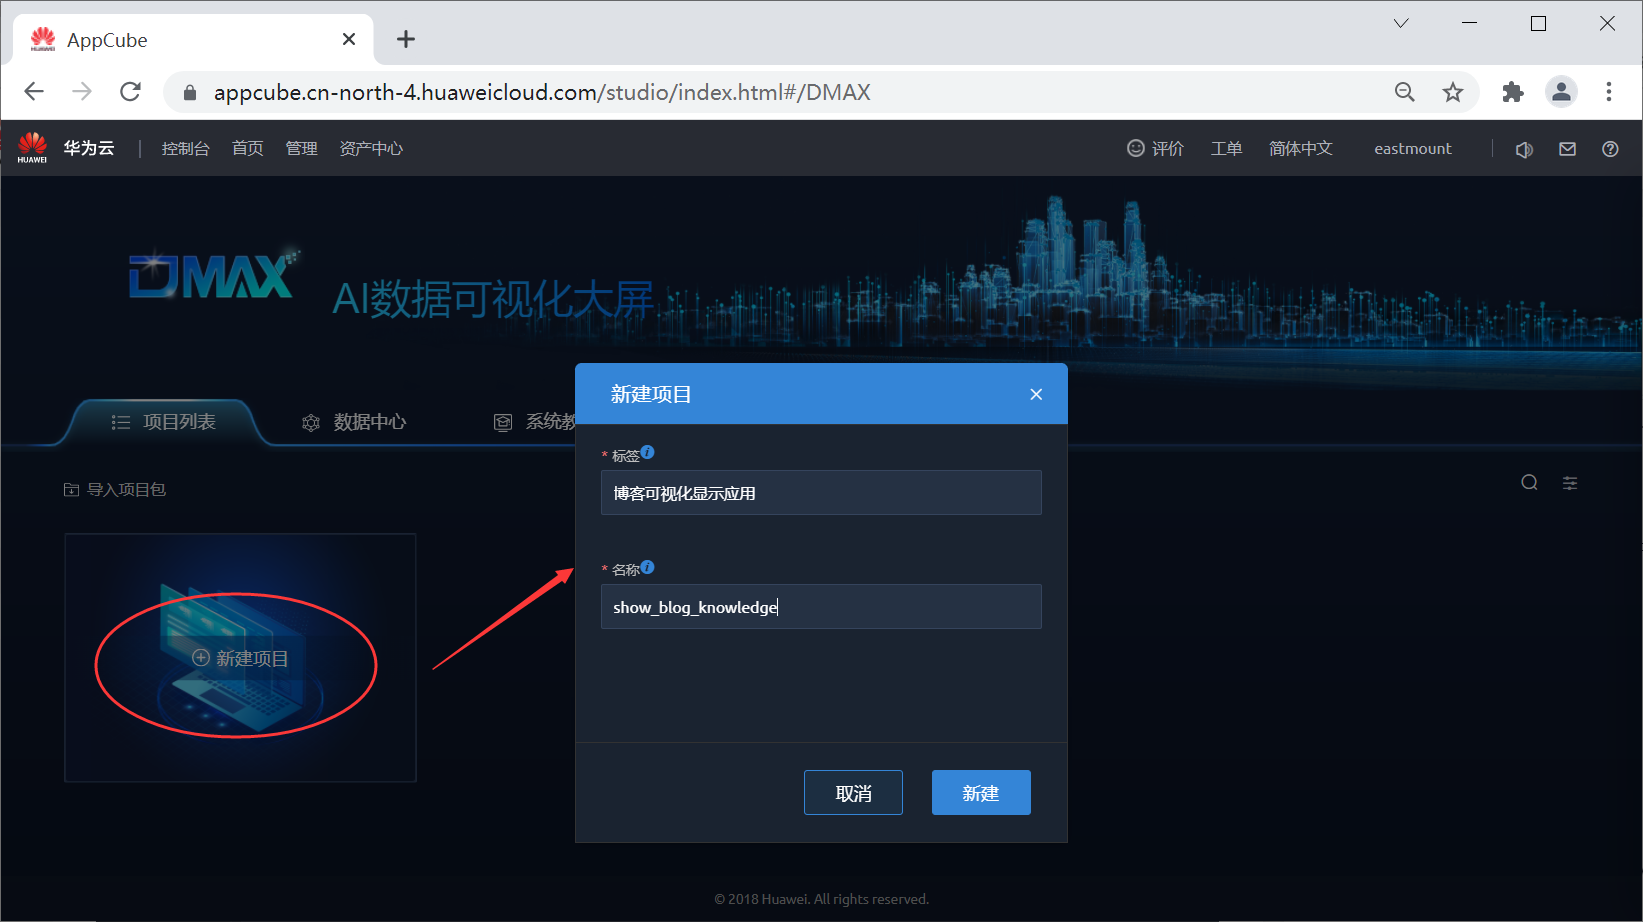Click the browser address bar URL

[x=542, y=92]
